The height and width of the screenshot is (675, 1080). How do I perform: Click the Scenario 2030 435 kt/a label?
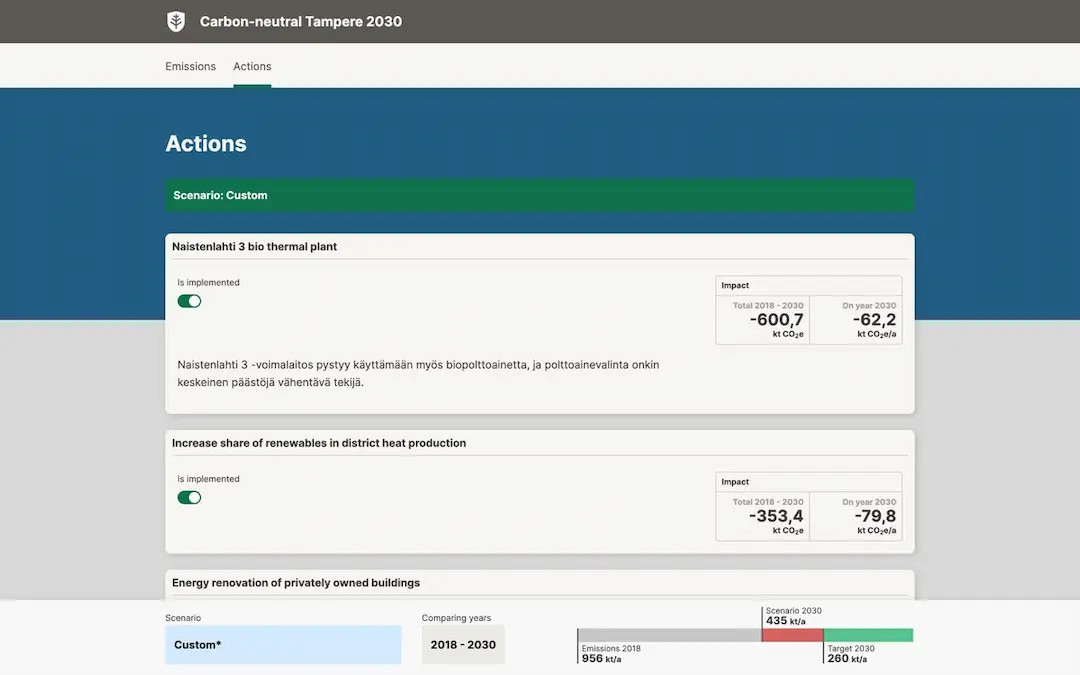click(x=793, y=616)
